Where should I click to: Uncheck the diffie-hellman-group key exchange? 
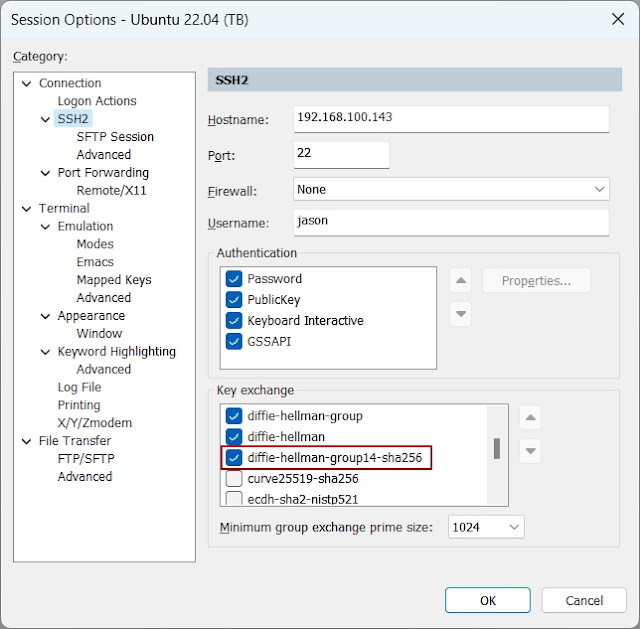pyautogui.click(x=234, y=416)
